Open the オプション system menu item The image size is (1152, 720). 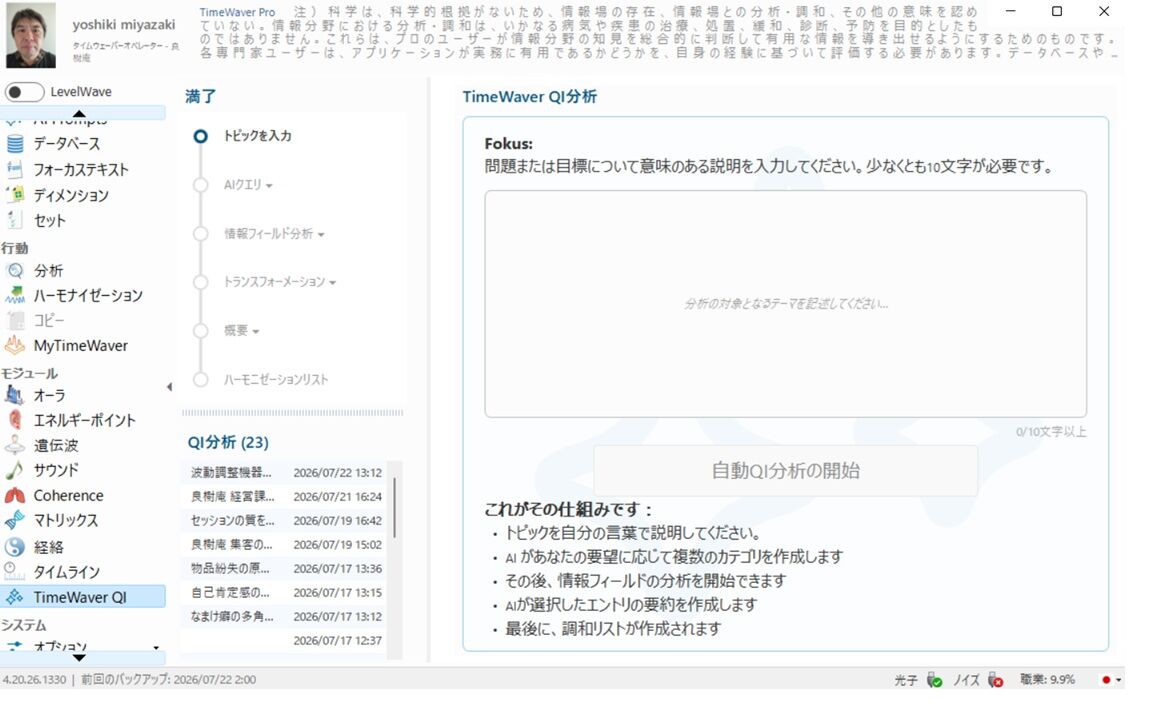(60, 647)
